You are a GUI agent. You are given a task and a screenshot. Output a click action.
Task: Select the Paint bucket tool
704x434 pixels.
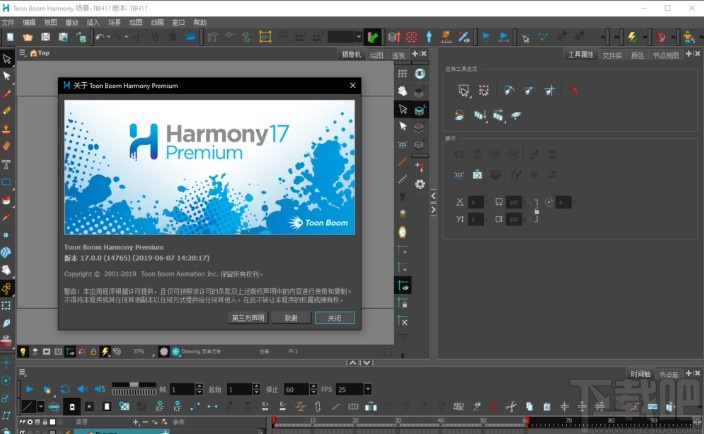(6, 199)
